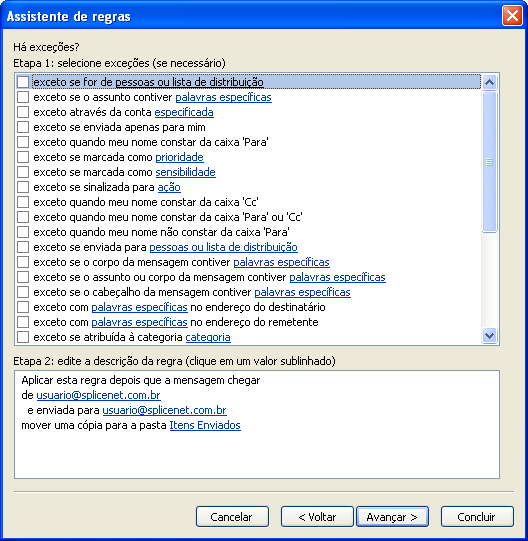Check 'exceto se enviada apenas para mim'
Screen dimensions: 528x541
click(23, 127)
